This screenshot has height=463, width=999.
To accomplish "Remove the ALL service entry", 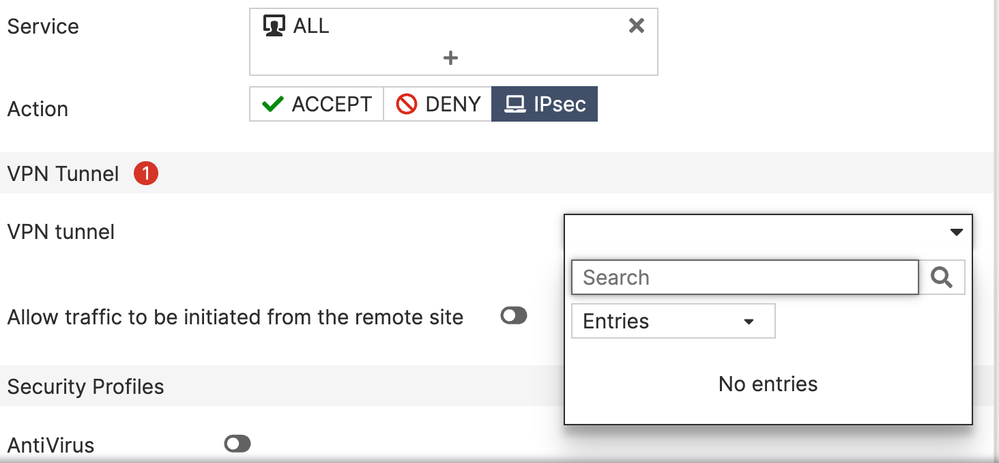I will click(636, 26).
